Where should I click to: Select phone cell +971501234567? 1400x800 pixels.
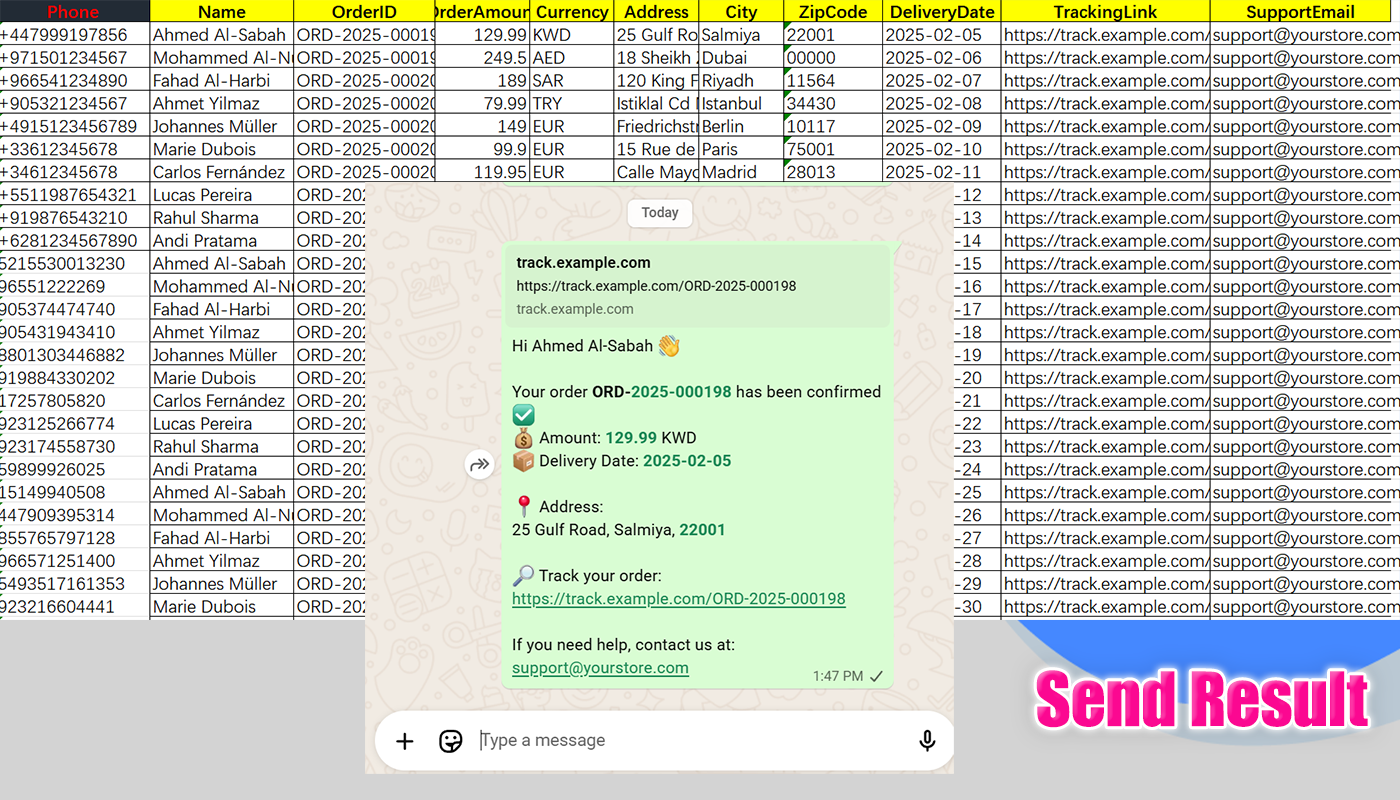click(74, 58)
